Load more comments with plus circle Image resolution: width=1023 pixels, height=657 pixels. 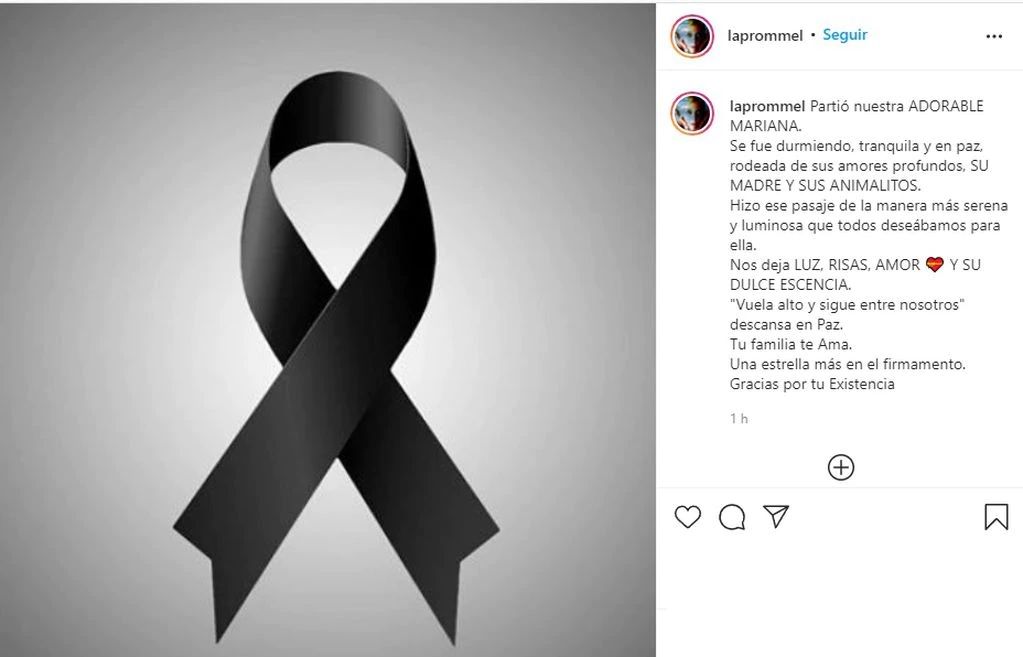point(841,467)
